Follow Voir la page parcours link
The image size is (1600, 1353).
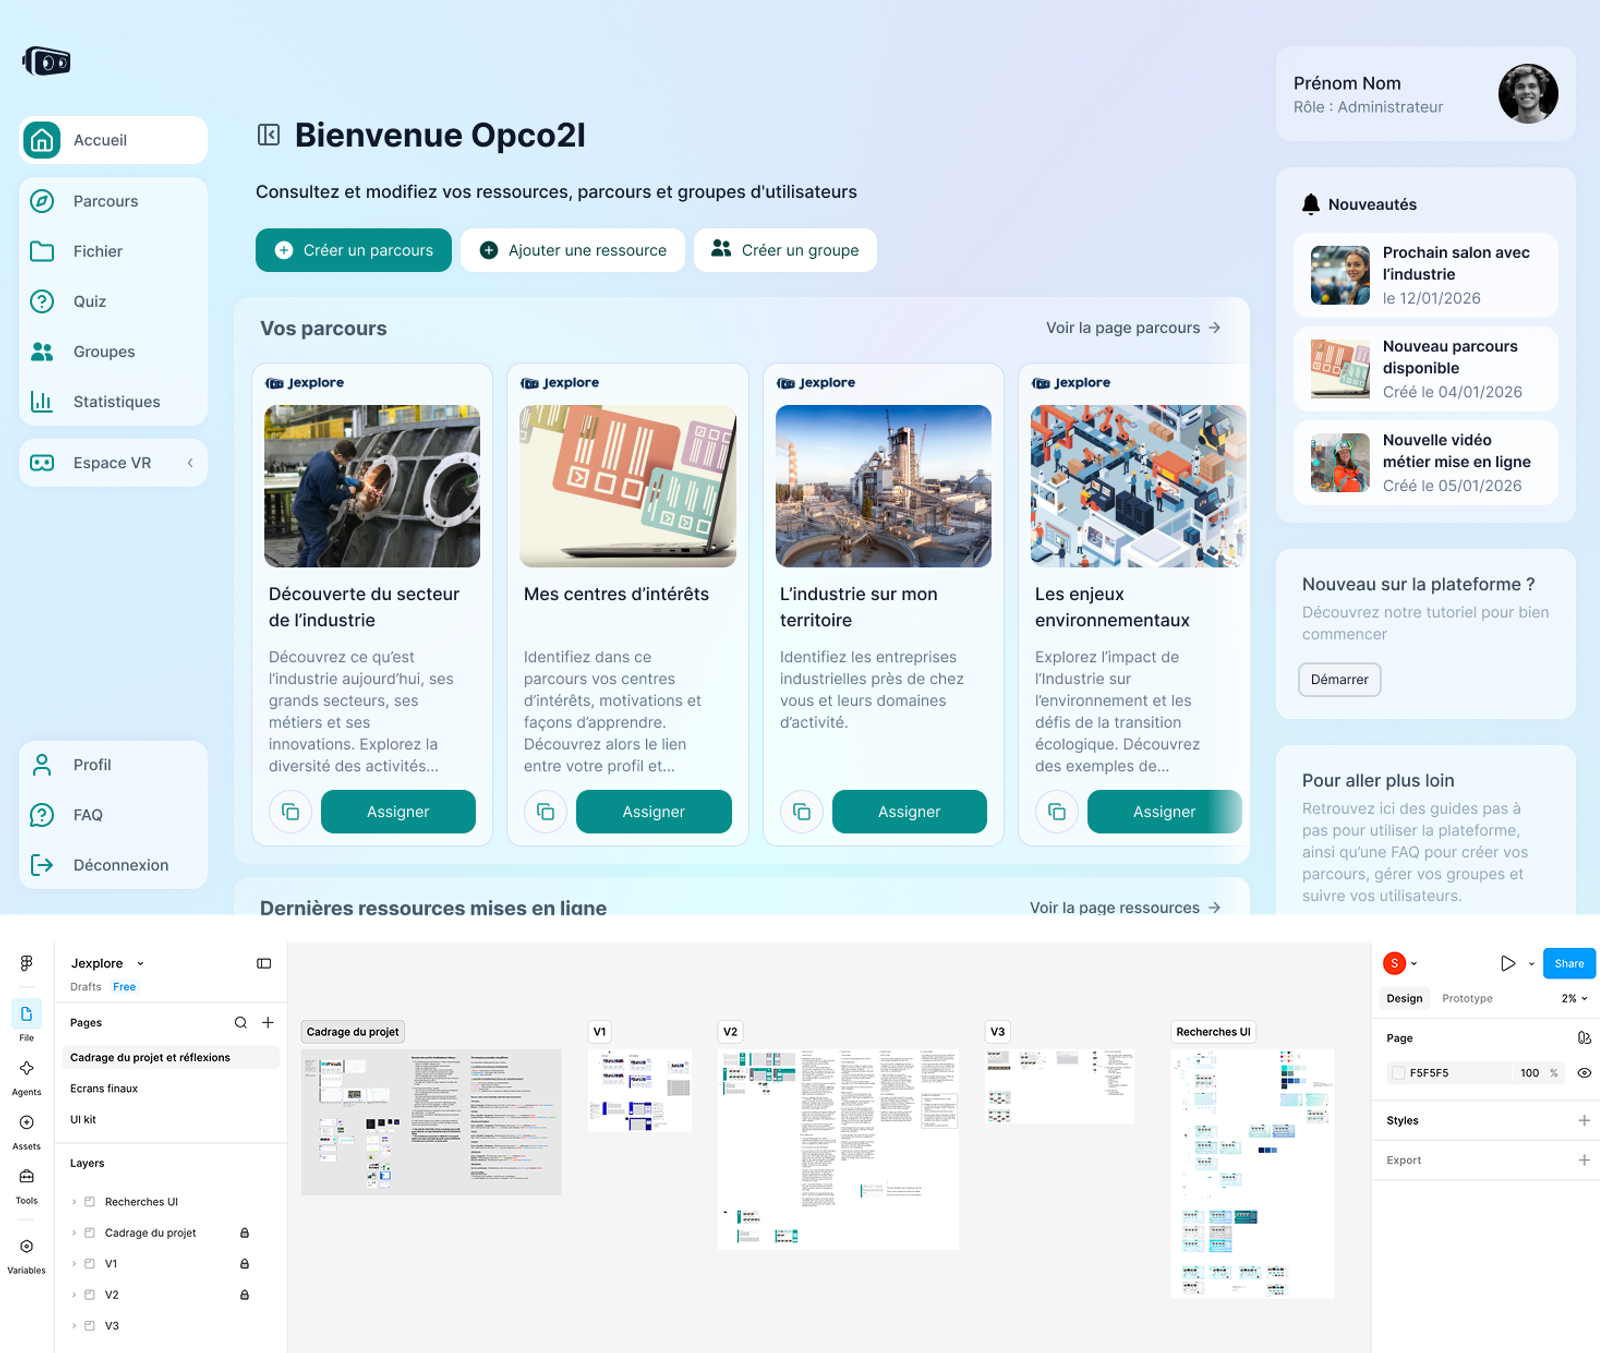1133,328
